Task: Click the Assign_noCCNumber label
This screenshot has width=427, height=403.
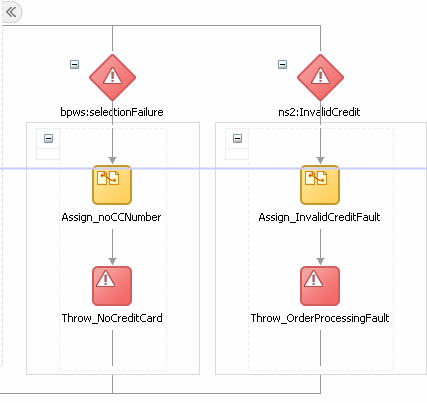Action: 111,217
